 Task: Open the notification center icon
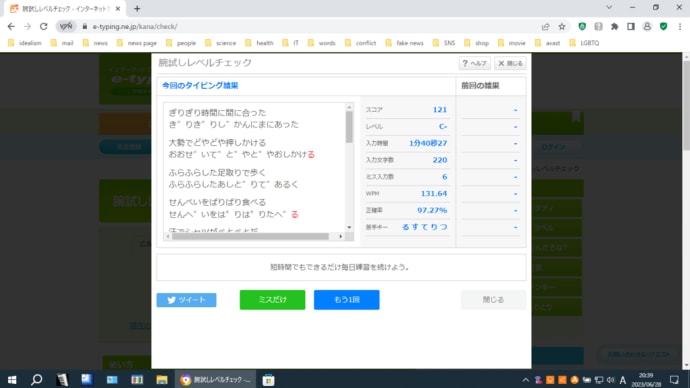674,380
